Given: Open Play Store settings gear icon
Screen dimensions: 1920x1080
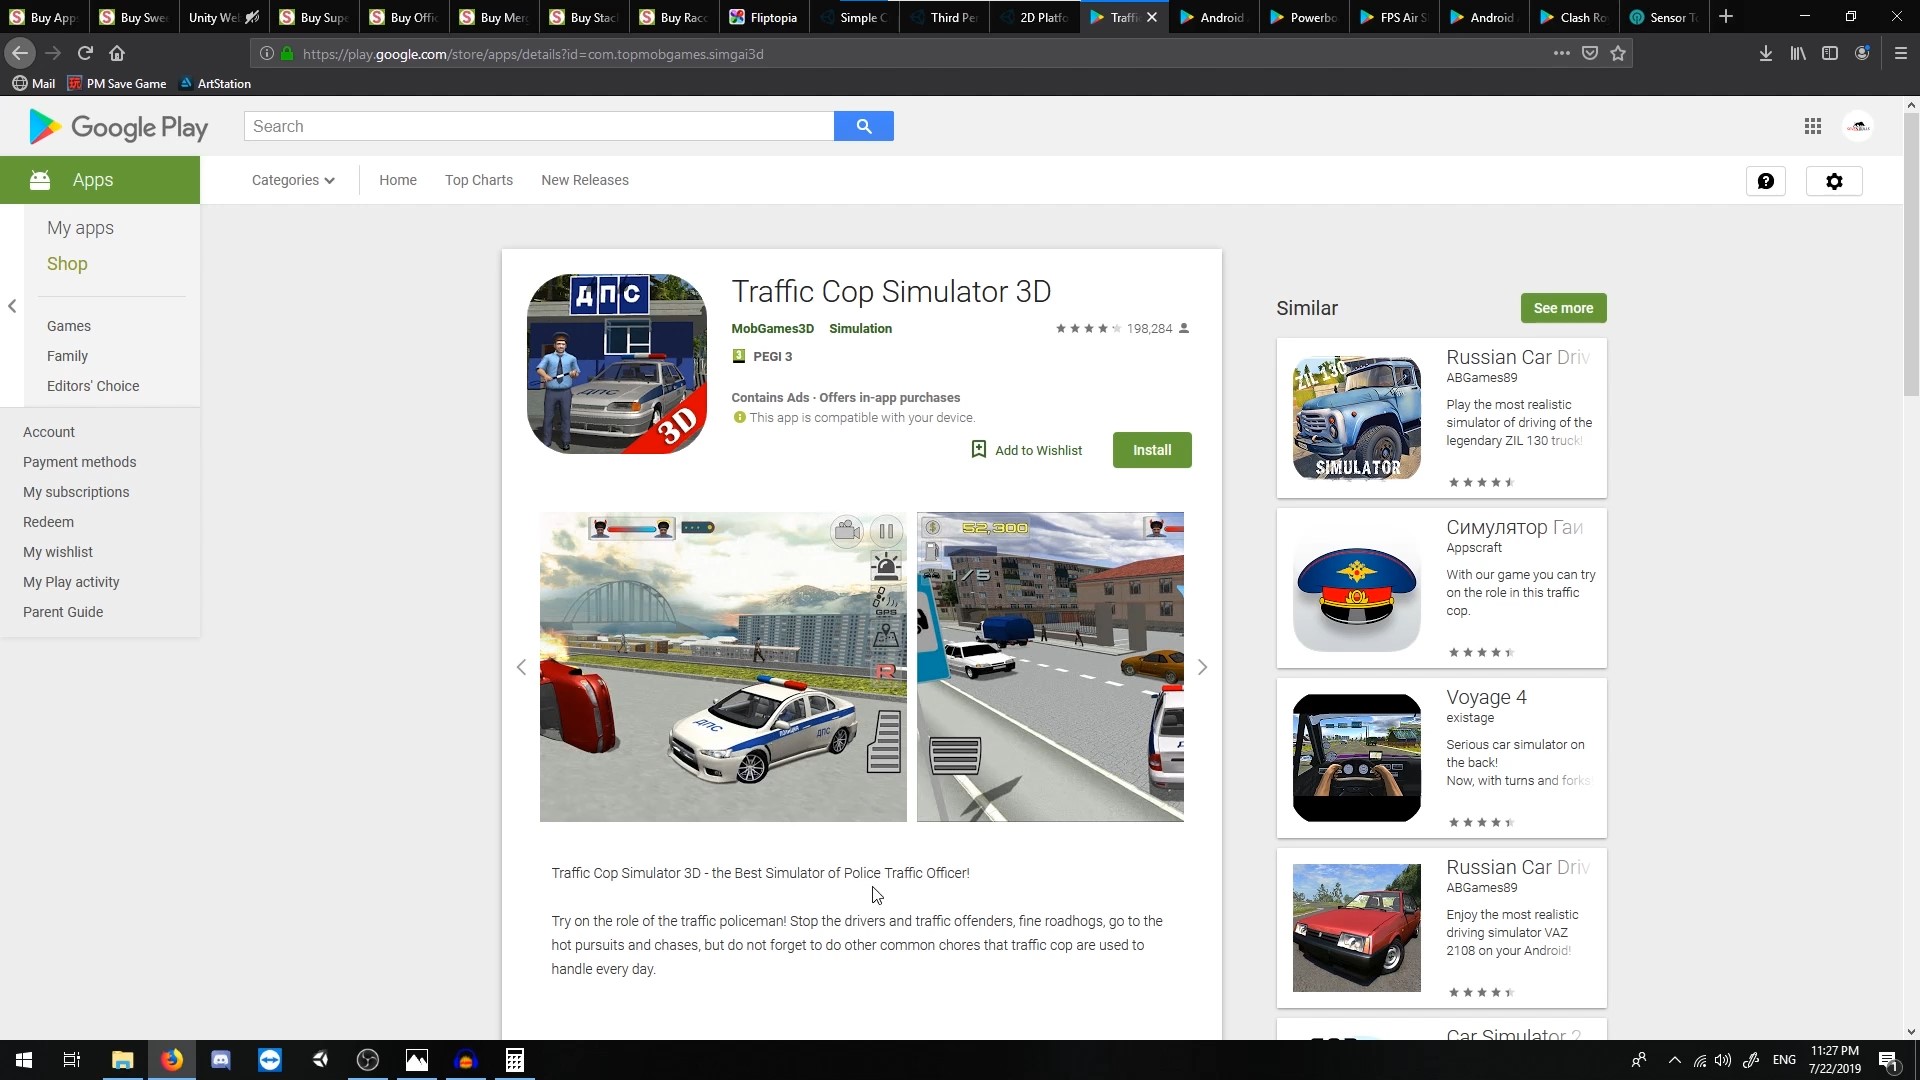Looking at the screenshot, I should click(x=1834, y=181).
